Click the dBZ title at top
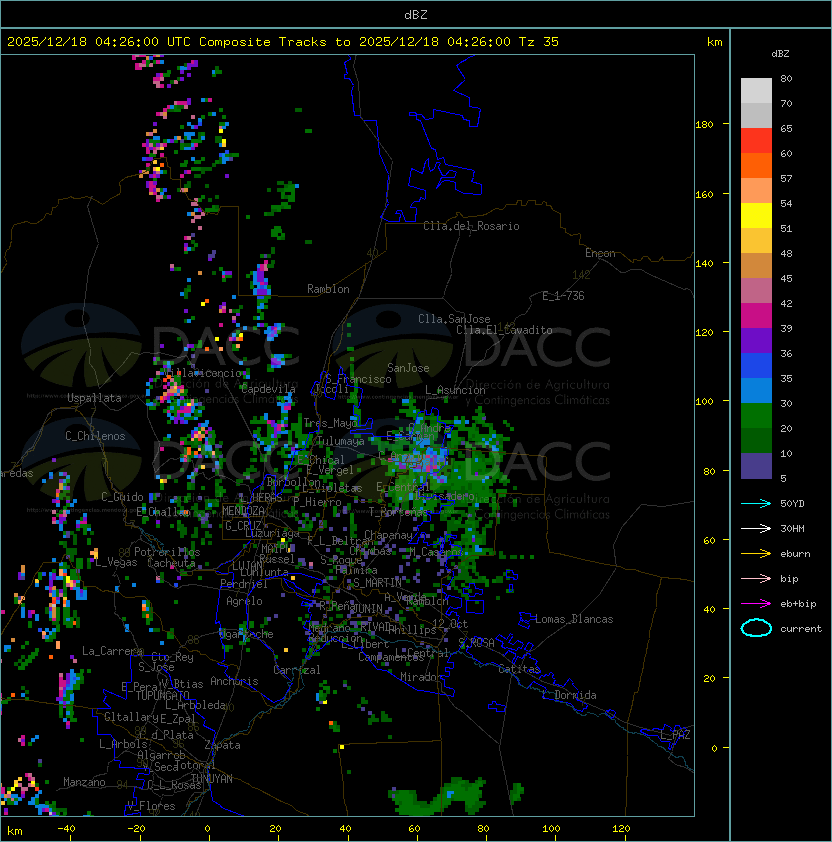 (416, 14)
